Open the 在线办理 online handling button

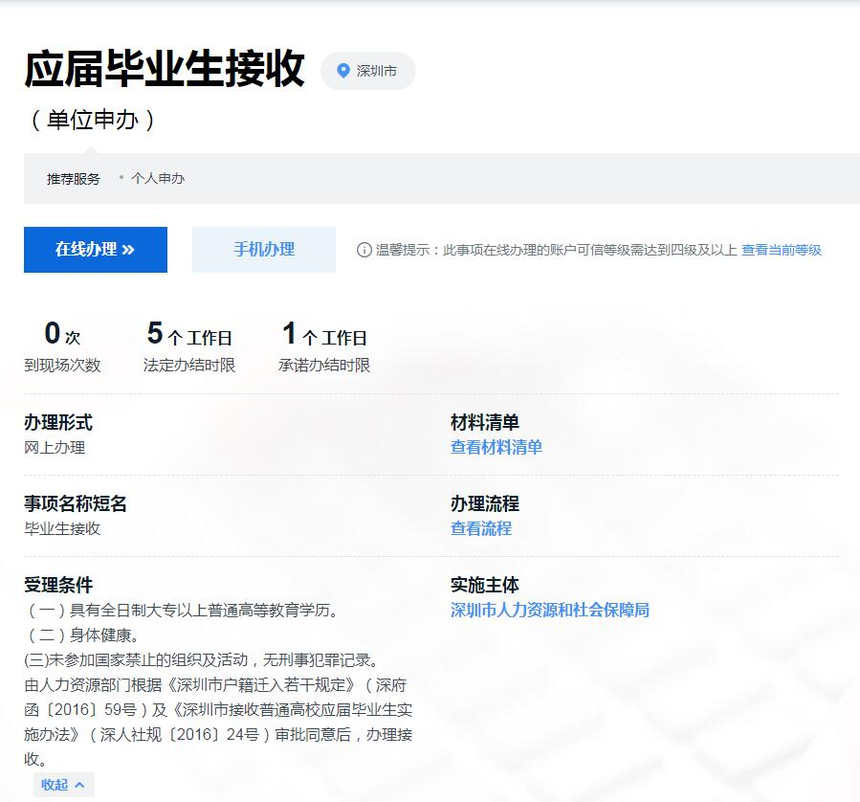95,250
